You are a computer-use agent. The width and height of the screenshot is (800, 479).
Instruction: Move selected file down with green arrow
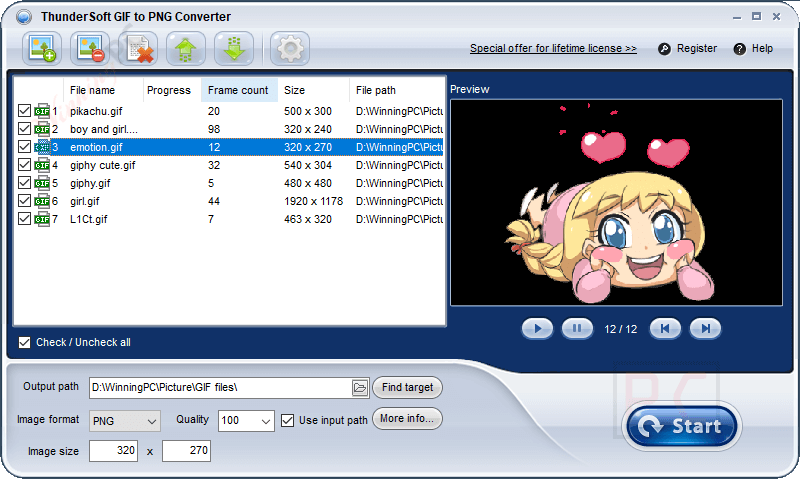(x=234, y=49)
